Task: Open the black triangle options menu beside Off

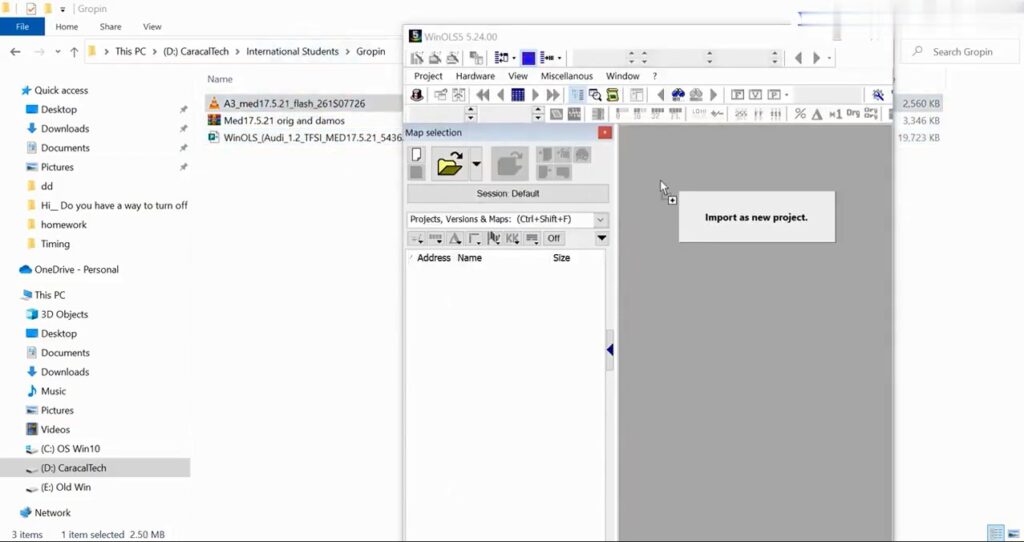Action: tap(601, 238)
